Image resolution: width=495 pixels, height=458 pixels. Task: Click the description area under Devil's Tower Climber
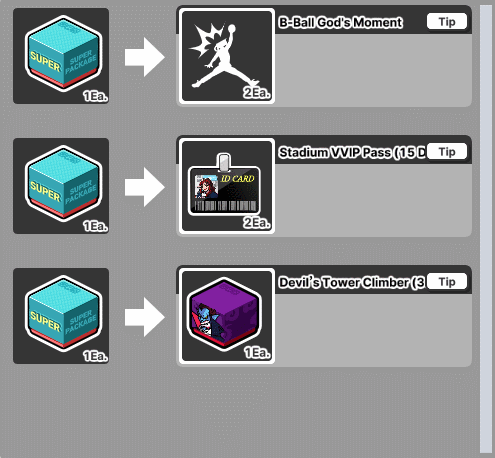tap(373, 330)
